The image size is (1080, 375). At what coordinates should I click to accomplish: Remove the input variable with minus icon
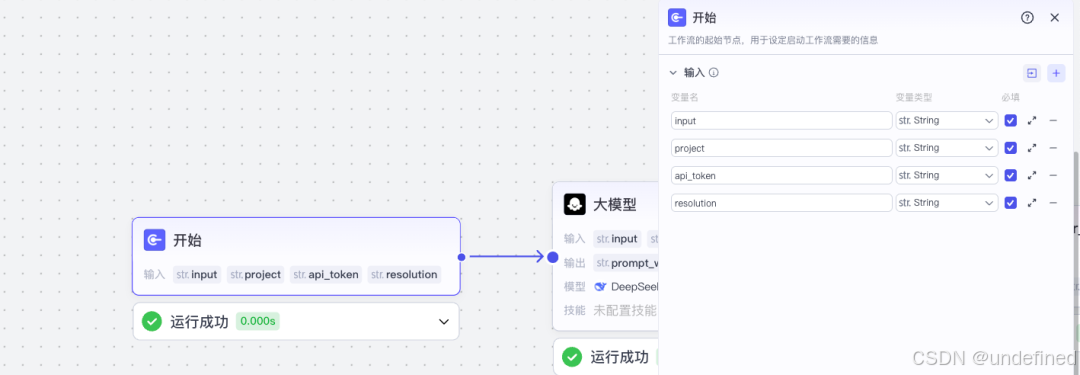[x=1053, y=121]
